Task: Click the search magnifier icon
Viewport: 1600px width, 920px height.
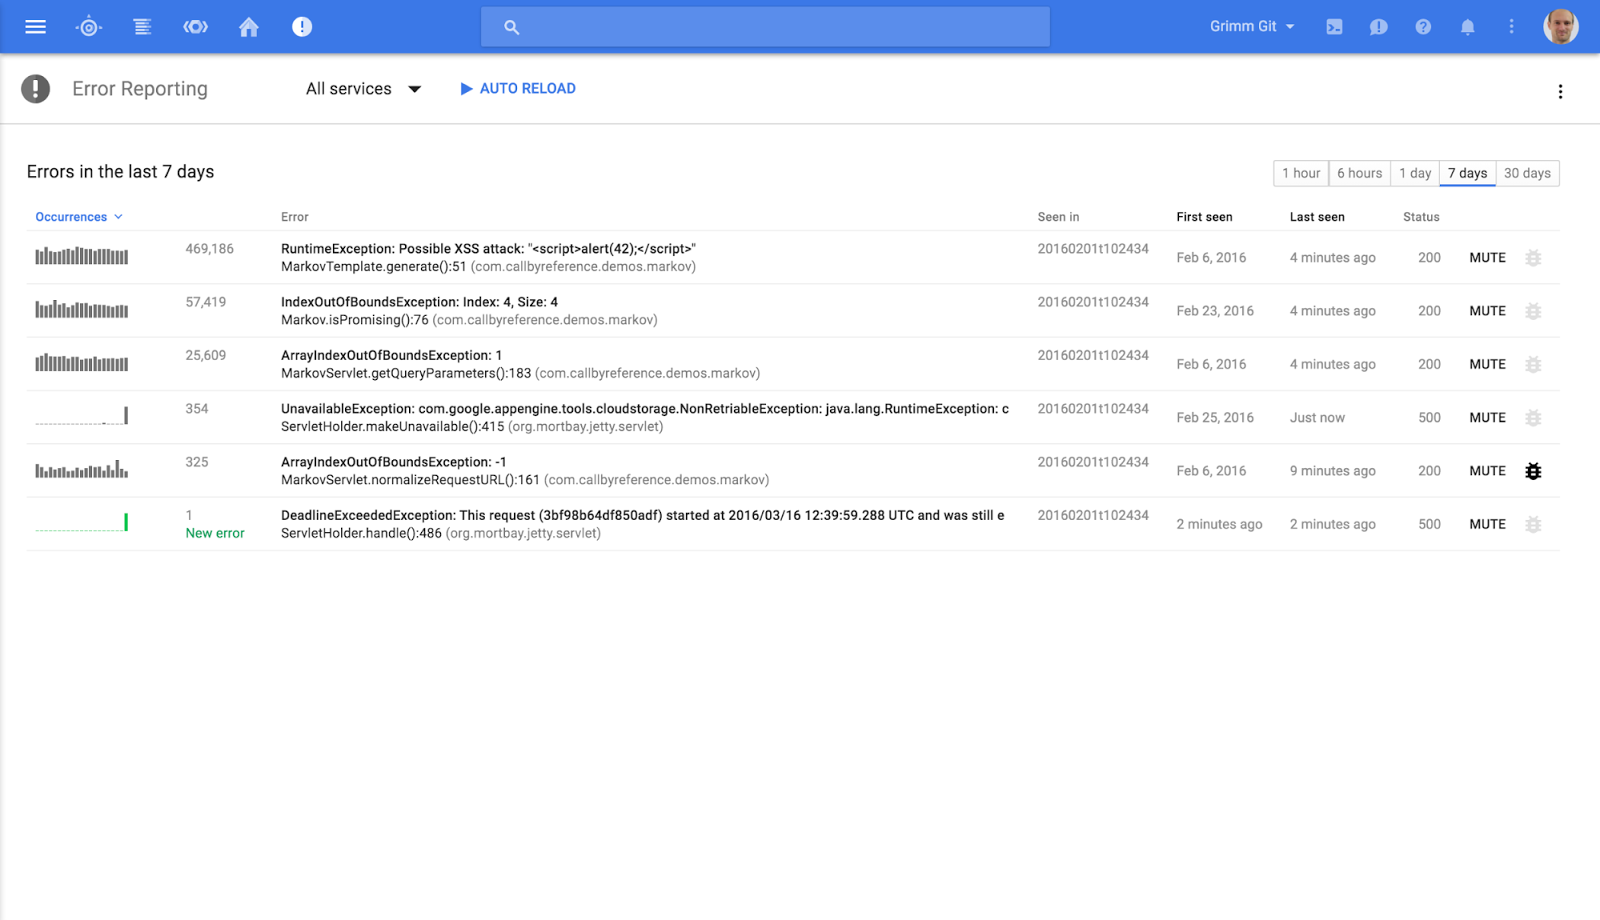Action: pos(511,27)
